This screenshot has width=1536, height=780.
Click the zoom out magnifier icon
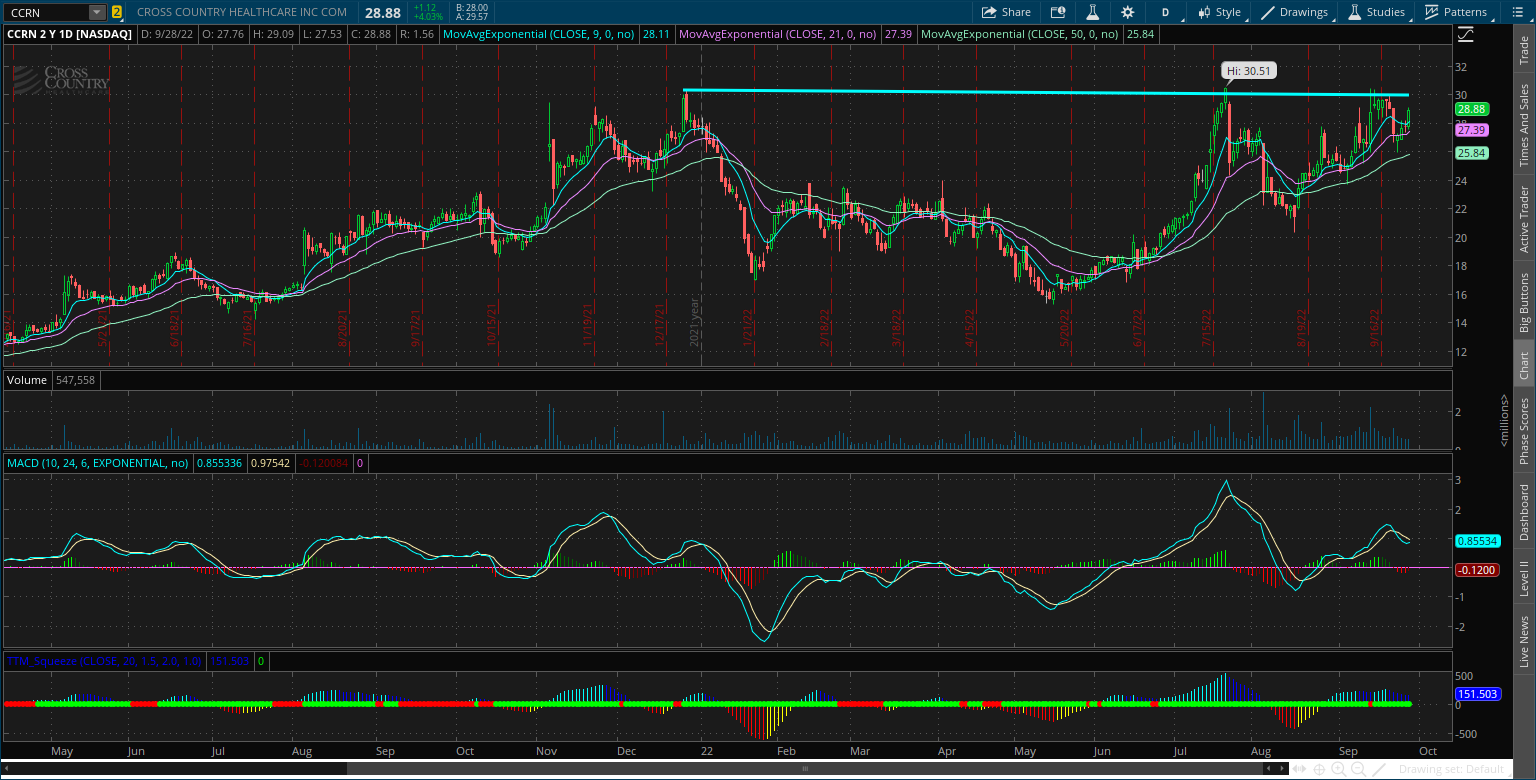[1358, 769]
